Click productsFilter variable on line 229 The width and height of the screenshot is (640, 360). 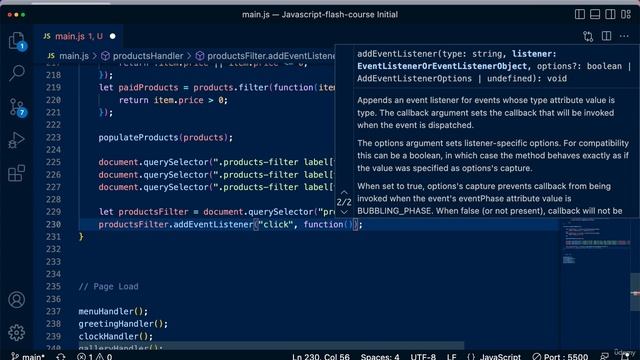tap(153, 212)
